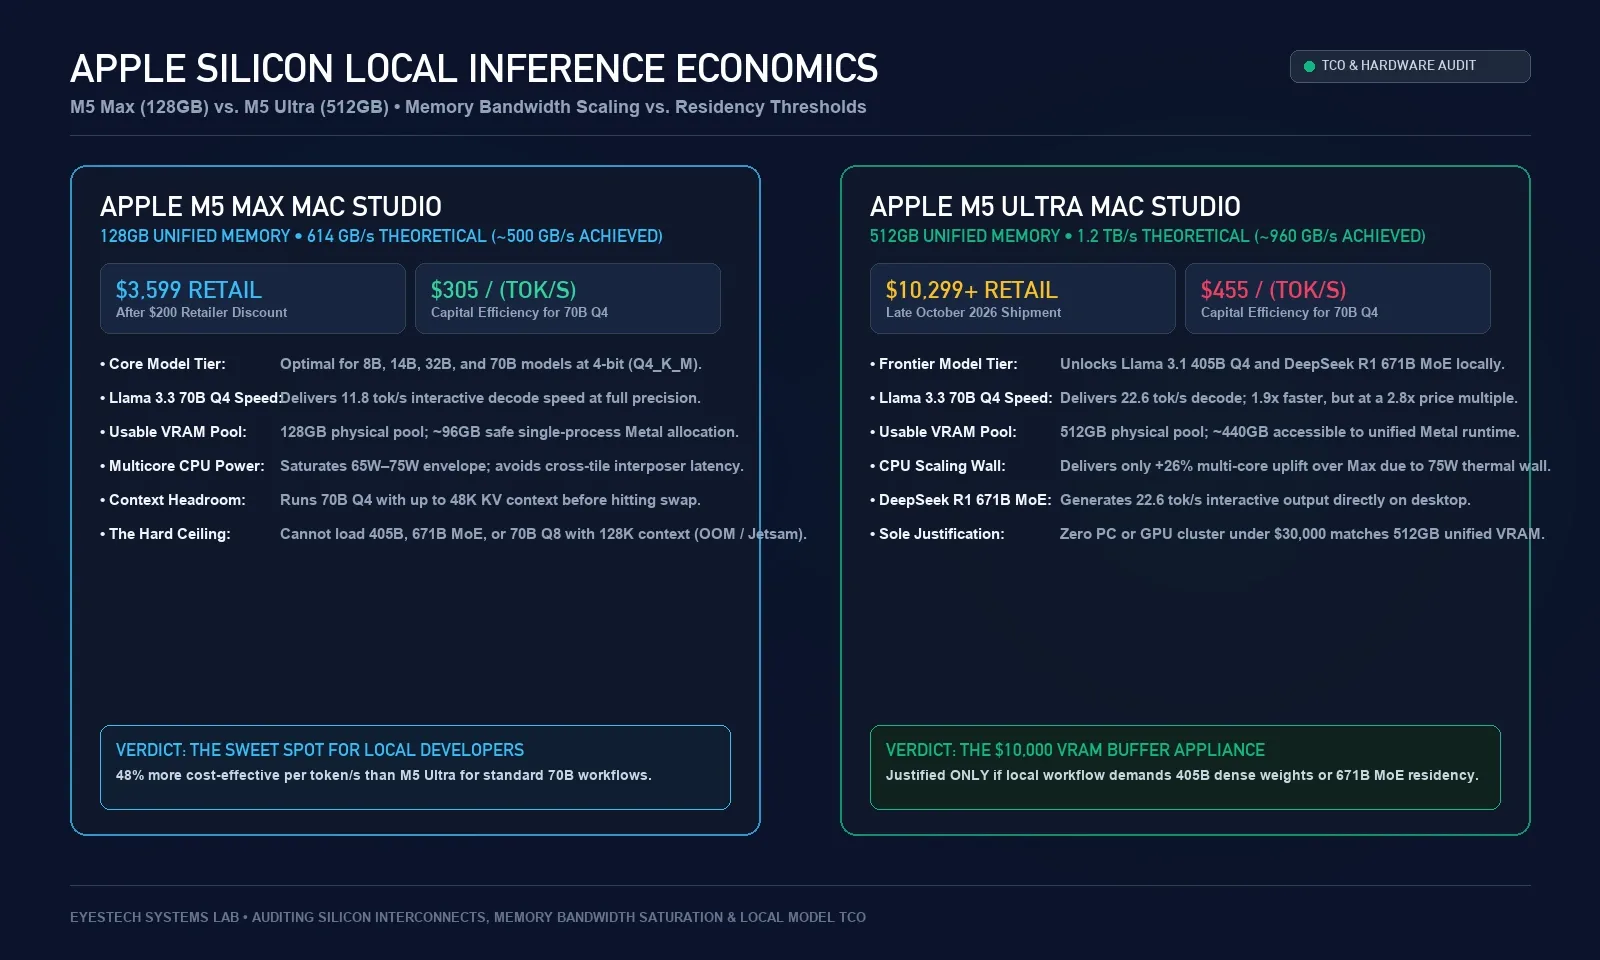
Task: Click the ~440GB accessible Metal runtime text
Action: [x=1290, y=432]
